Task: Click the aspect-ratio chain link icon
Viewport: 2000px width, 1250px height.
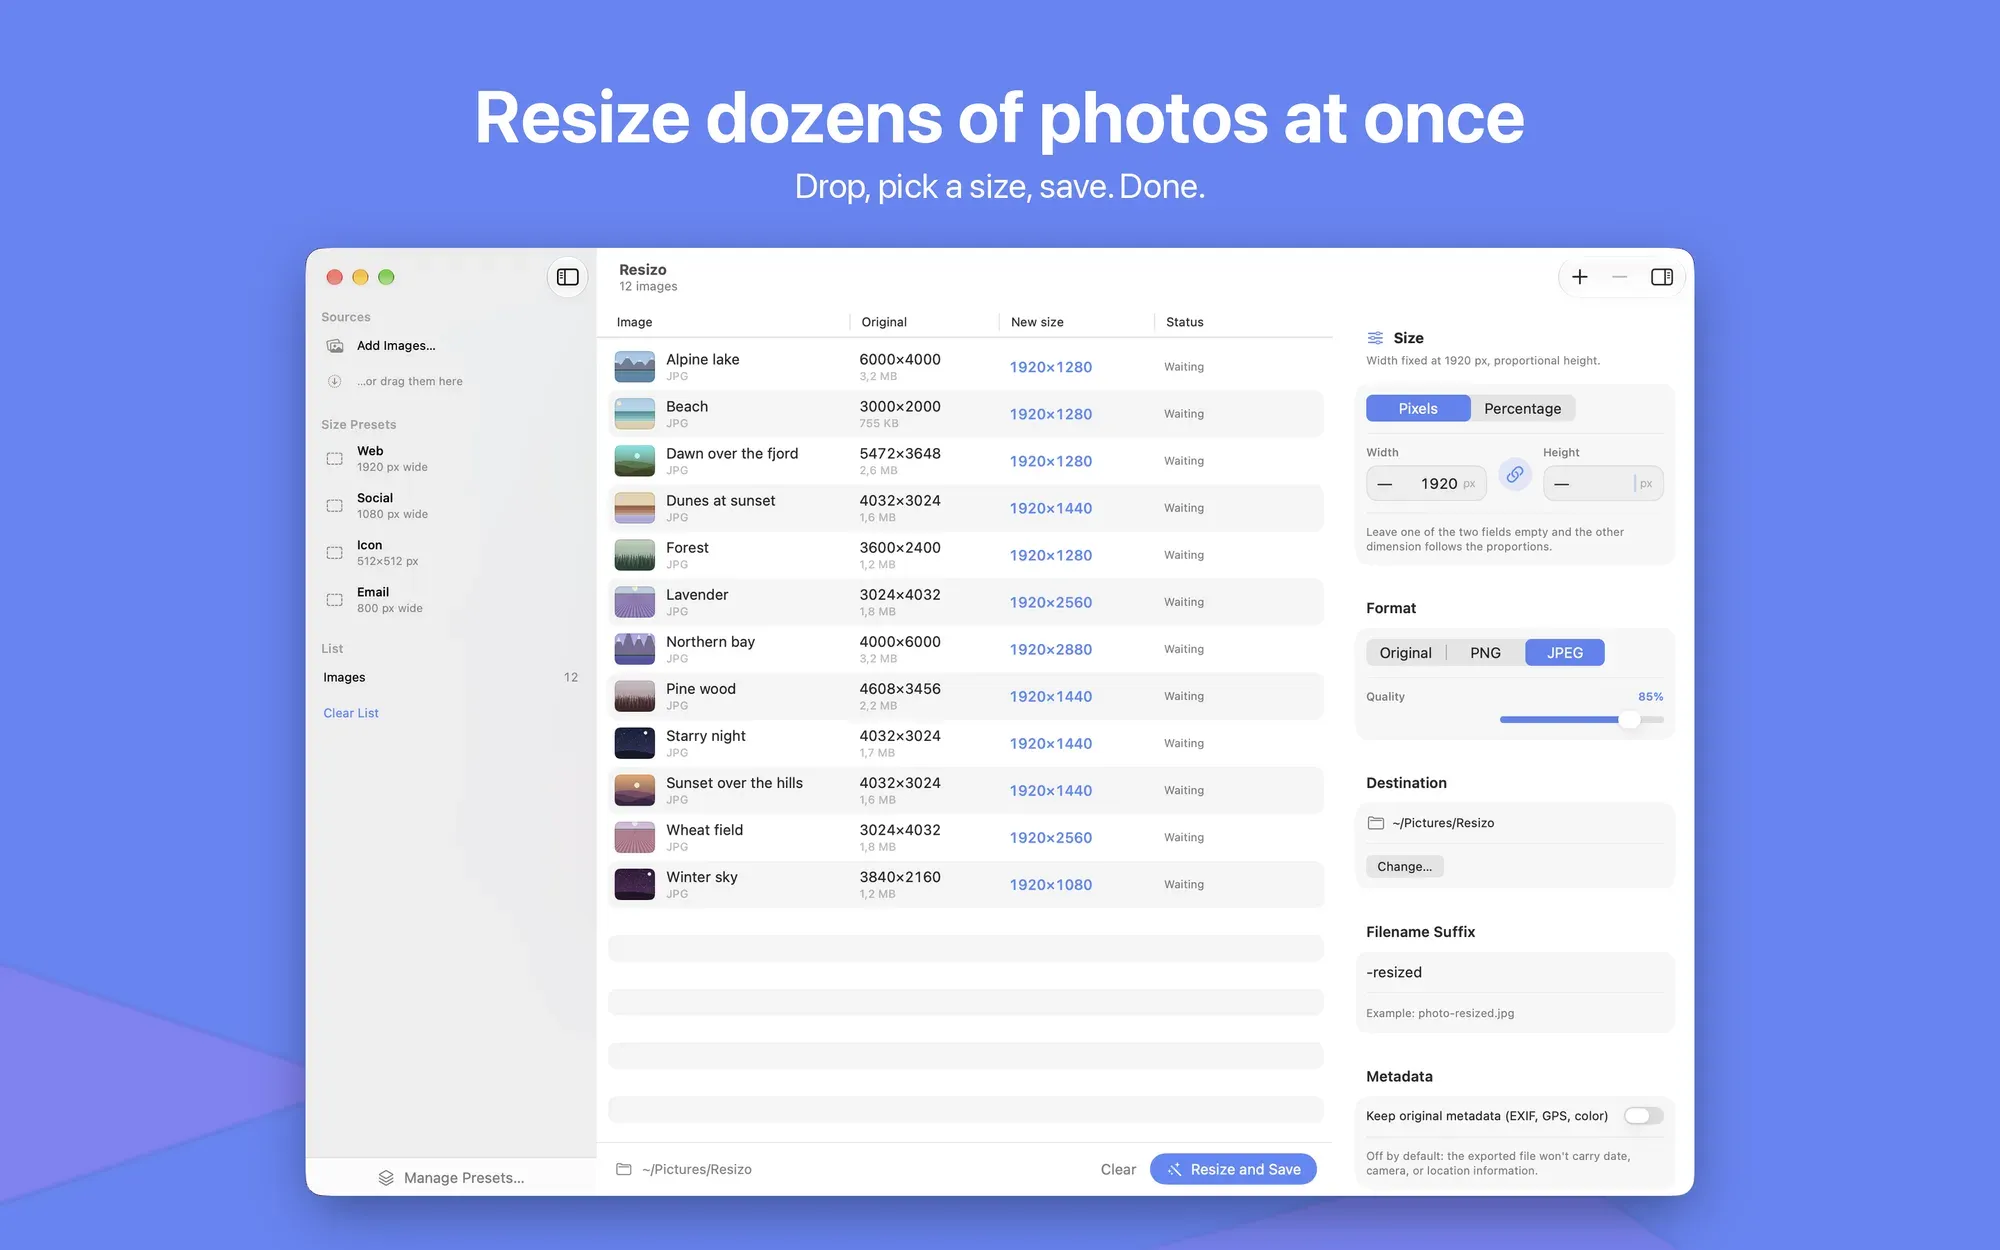Action: pyautogui.click(x=1515, y=475)
